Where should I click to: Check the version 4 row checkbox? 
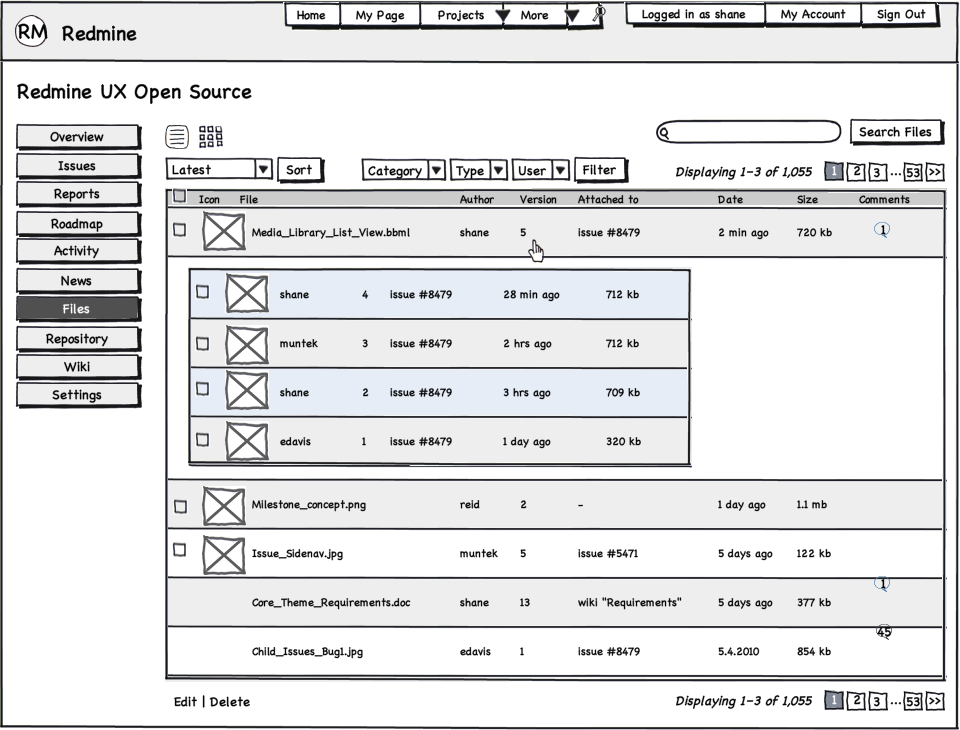[x=203, y=292]
